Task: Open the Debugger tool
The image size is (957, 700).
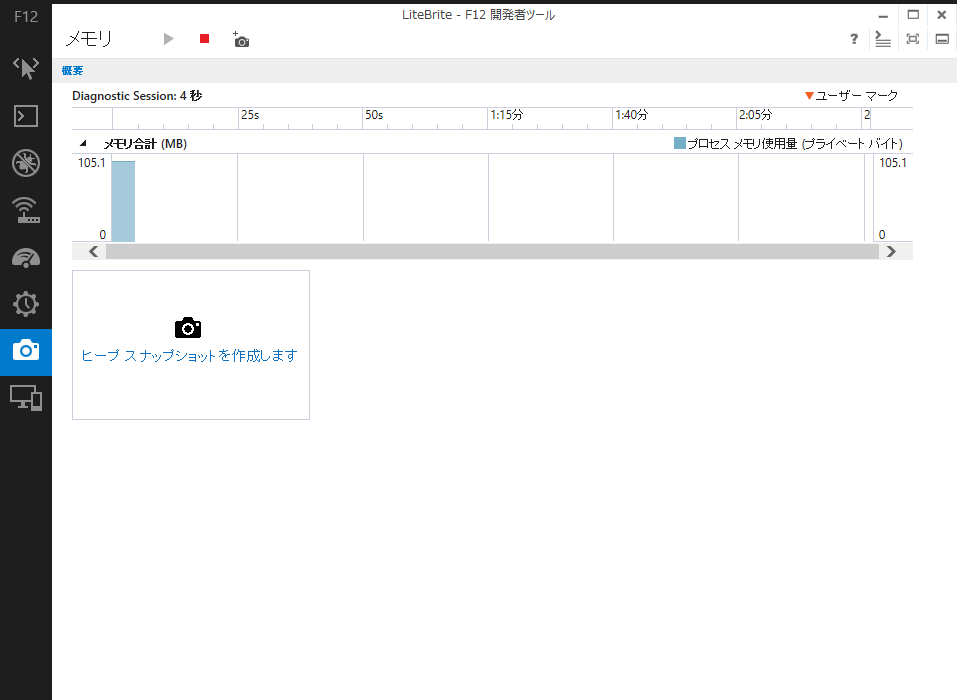Action: [25, 163]
